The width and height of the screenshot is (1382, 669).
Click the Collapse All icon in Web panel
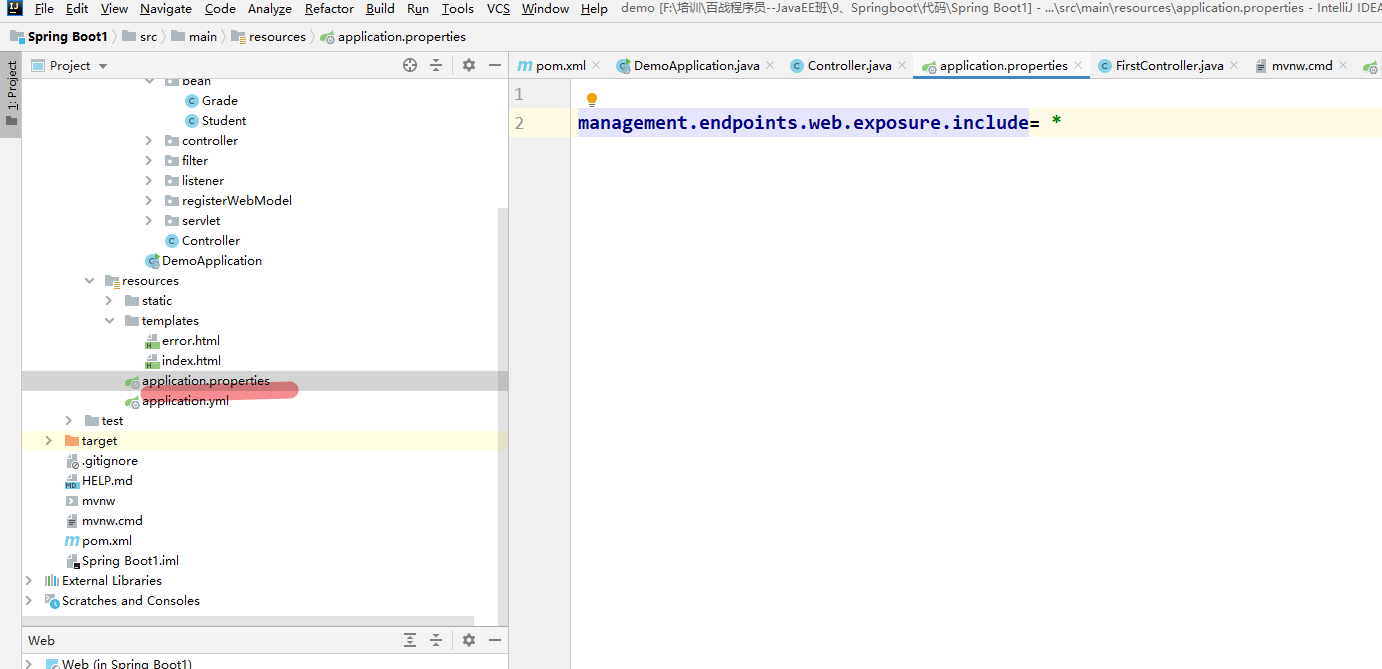click(x=436, y=640)
